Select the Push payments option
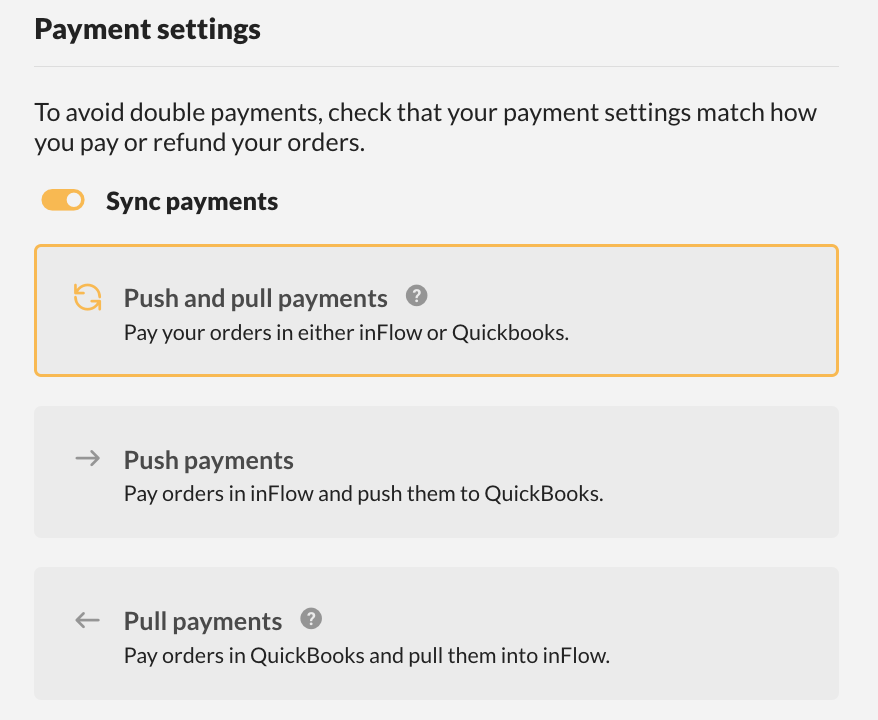Viewport: 878px width, 720px height. pos(437,472)
